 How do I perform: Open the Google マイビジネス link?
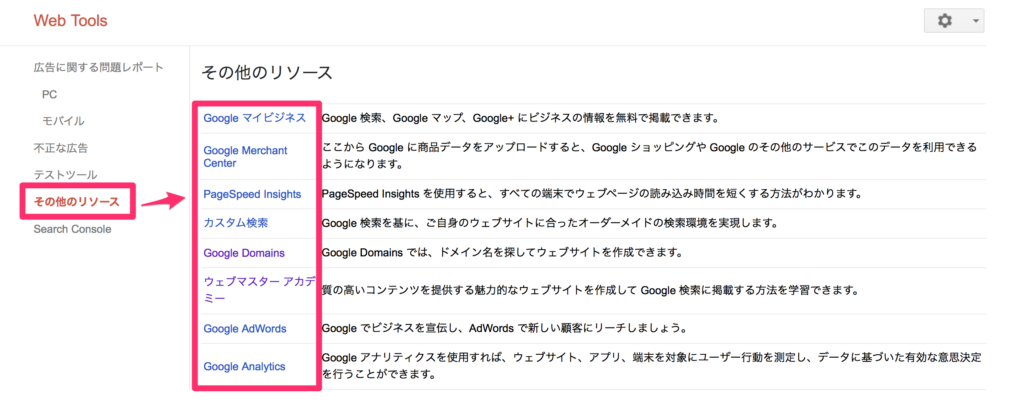pos(255,118)
